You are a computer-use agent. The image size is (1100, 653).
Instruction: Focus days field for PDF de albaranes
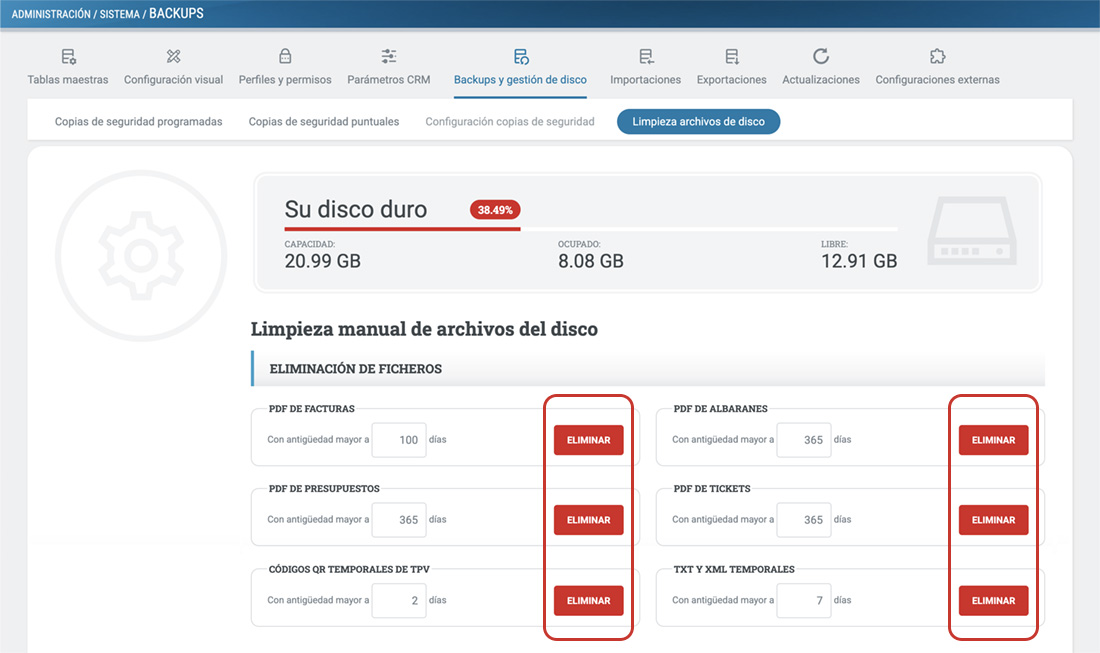pos(804,440)
